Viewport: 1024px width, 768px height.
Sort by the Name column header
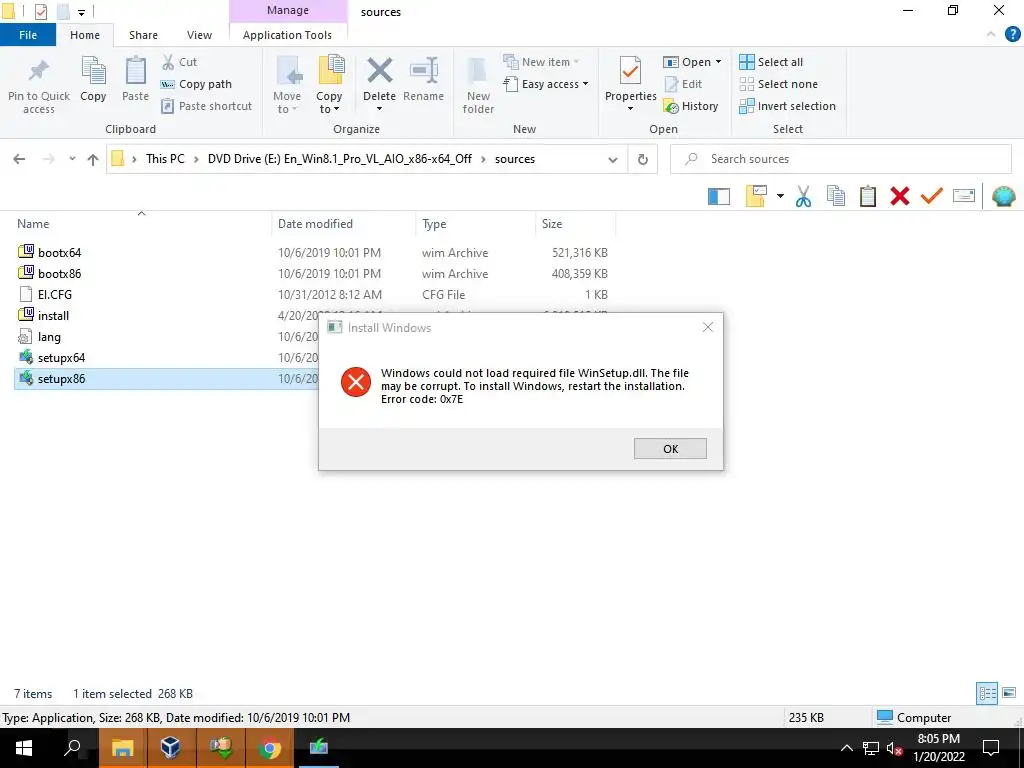coord(141,223)
